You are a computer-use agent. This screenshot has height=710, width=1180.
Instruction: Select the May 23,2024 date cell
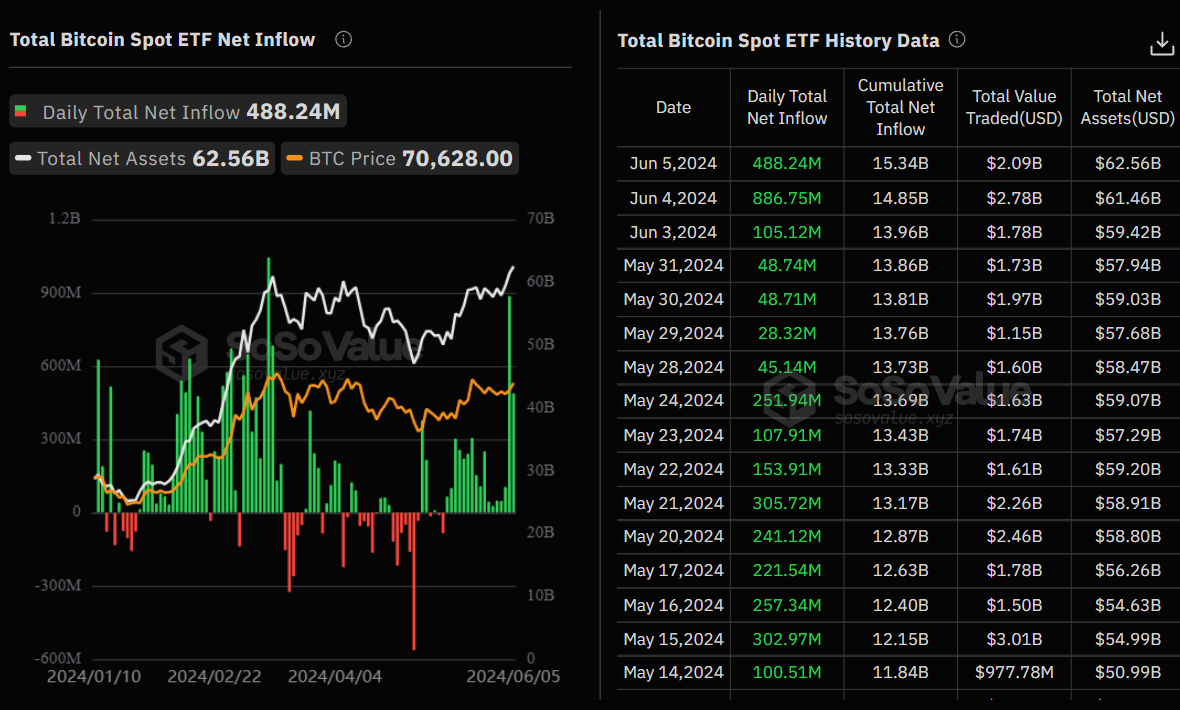(x=674, y=435)
